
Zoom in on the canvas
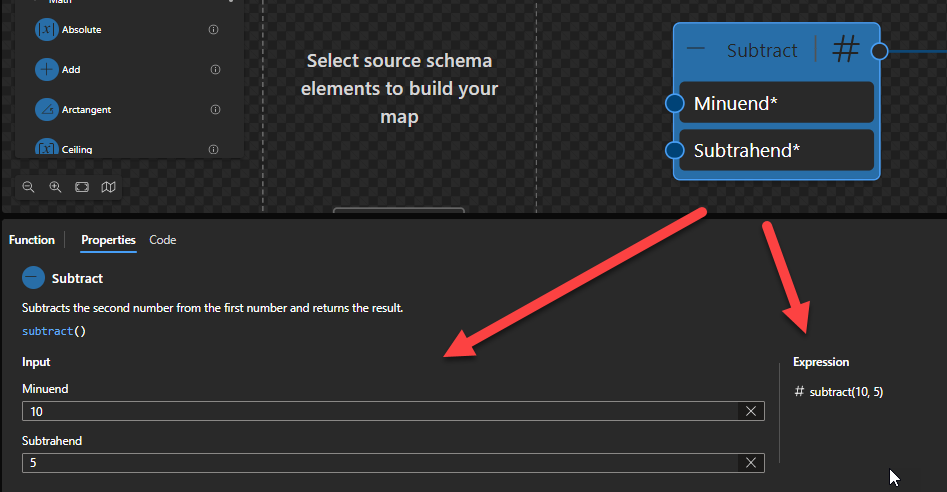pyautogui.click(x=55, y=187)
